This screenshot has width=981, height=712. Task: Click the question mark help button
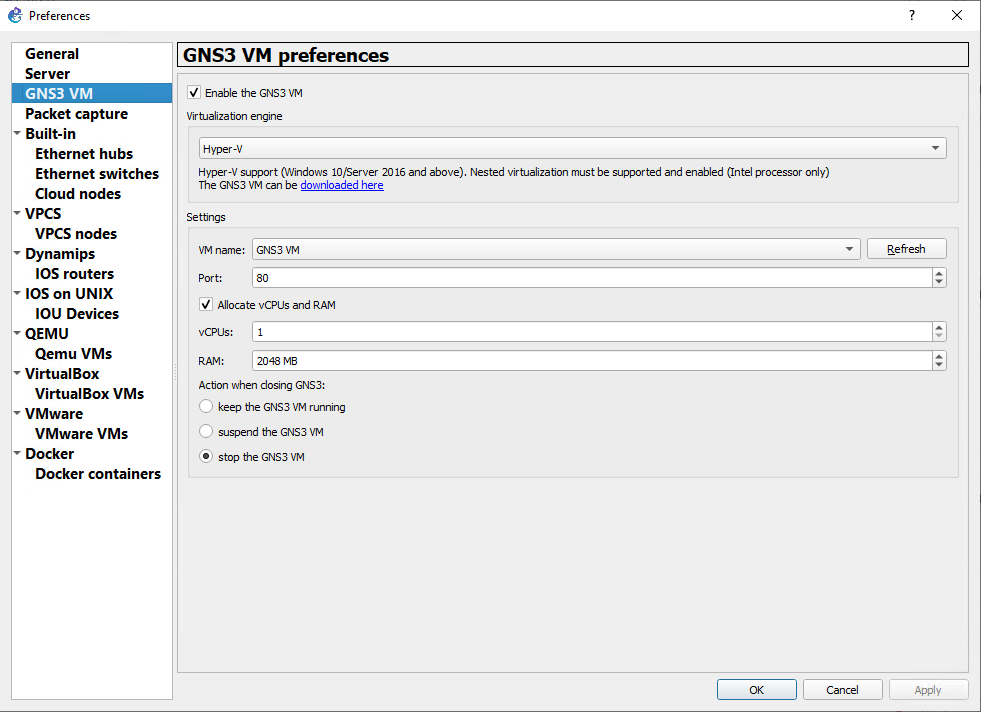[912, 15]
